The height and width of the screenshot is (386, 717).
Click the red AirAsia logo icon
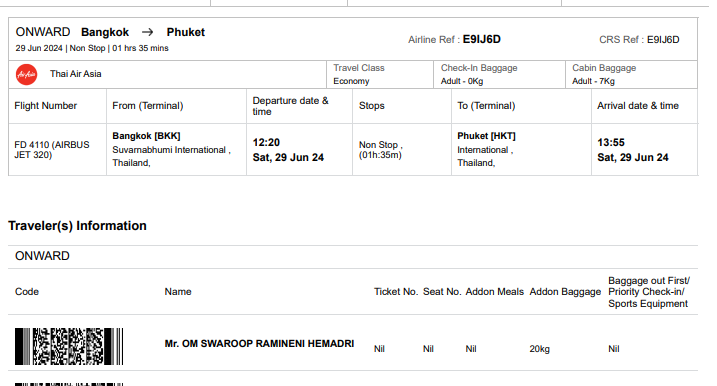coord(27,75)
